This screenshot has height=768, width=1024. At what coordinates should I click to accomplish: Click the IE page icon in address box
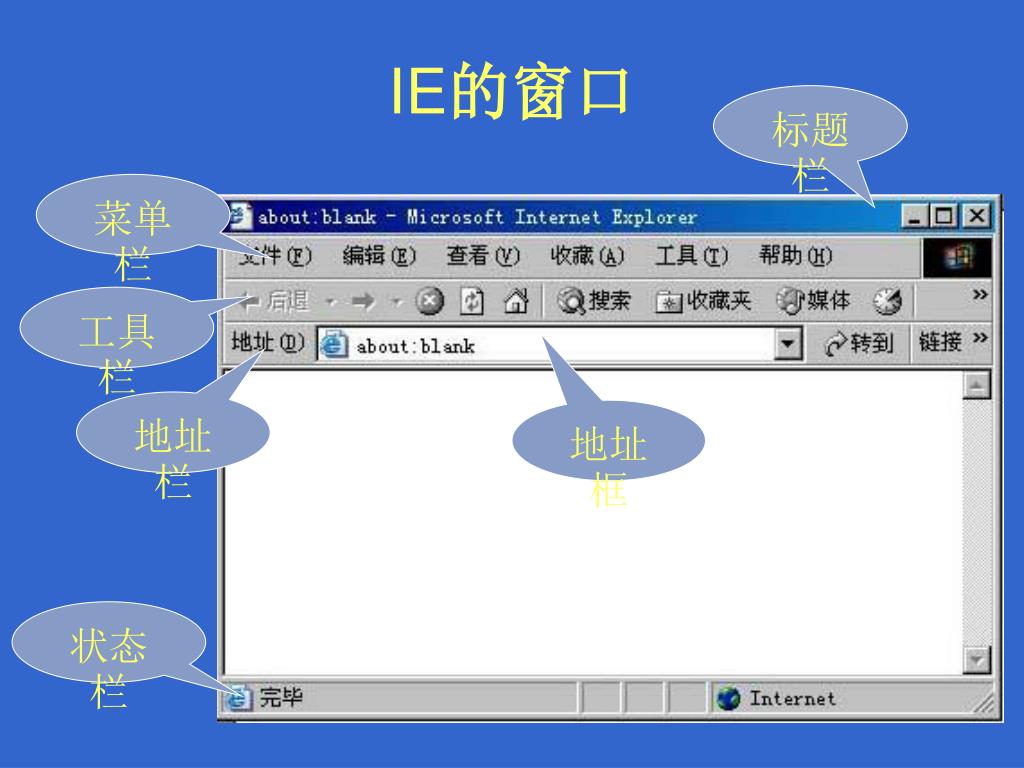coord(334,344)
